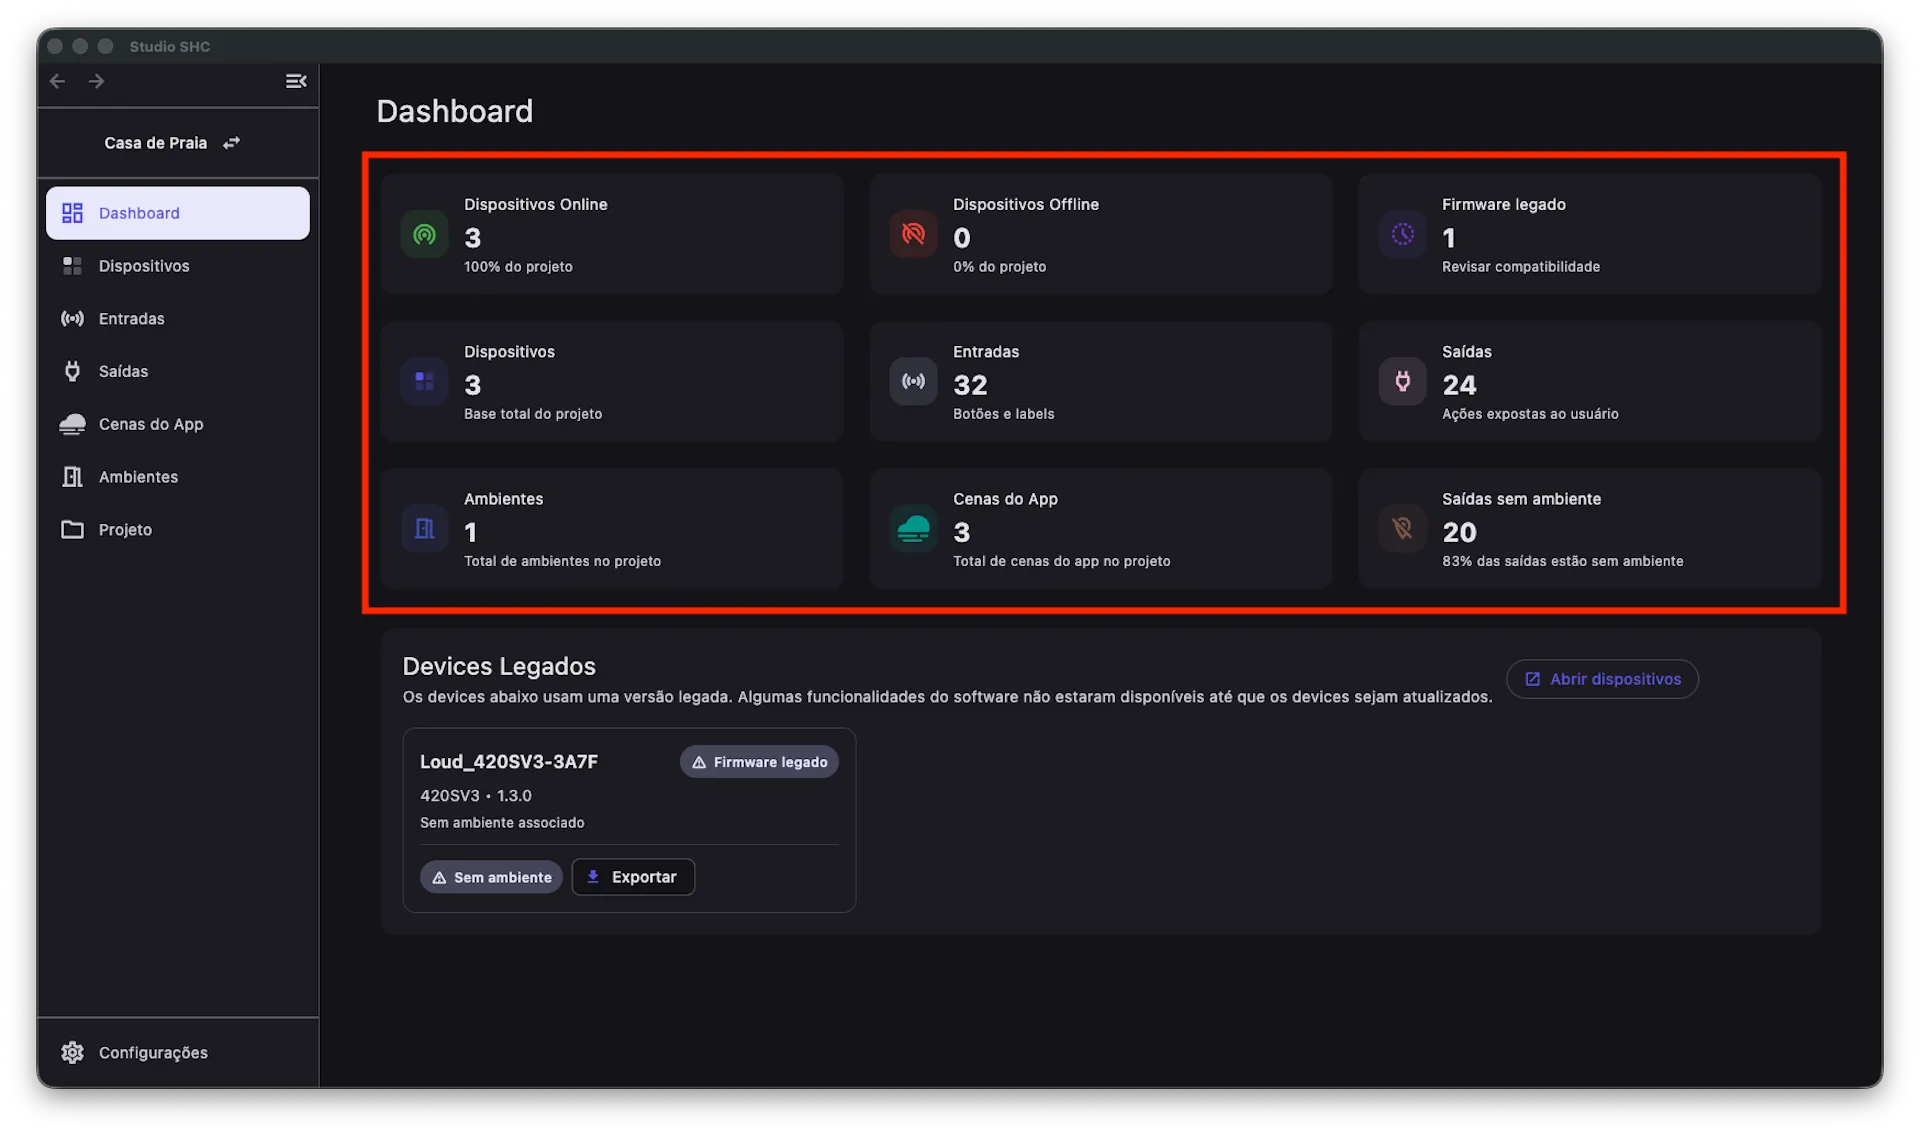Click the Saídas sem ambiente card icon
This screenshot has width=1920, height=1134.
pos(1402,528)
